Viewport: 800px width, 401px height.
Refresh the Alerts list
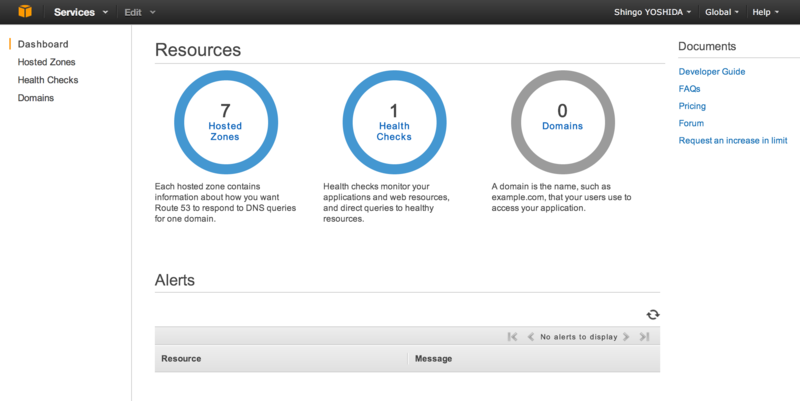pos(653,315)
